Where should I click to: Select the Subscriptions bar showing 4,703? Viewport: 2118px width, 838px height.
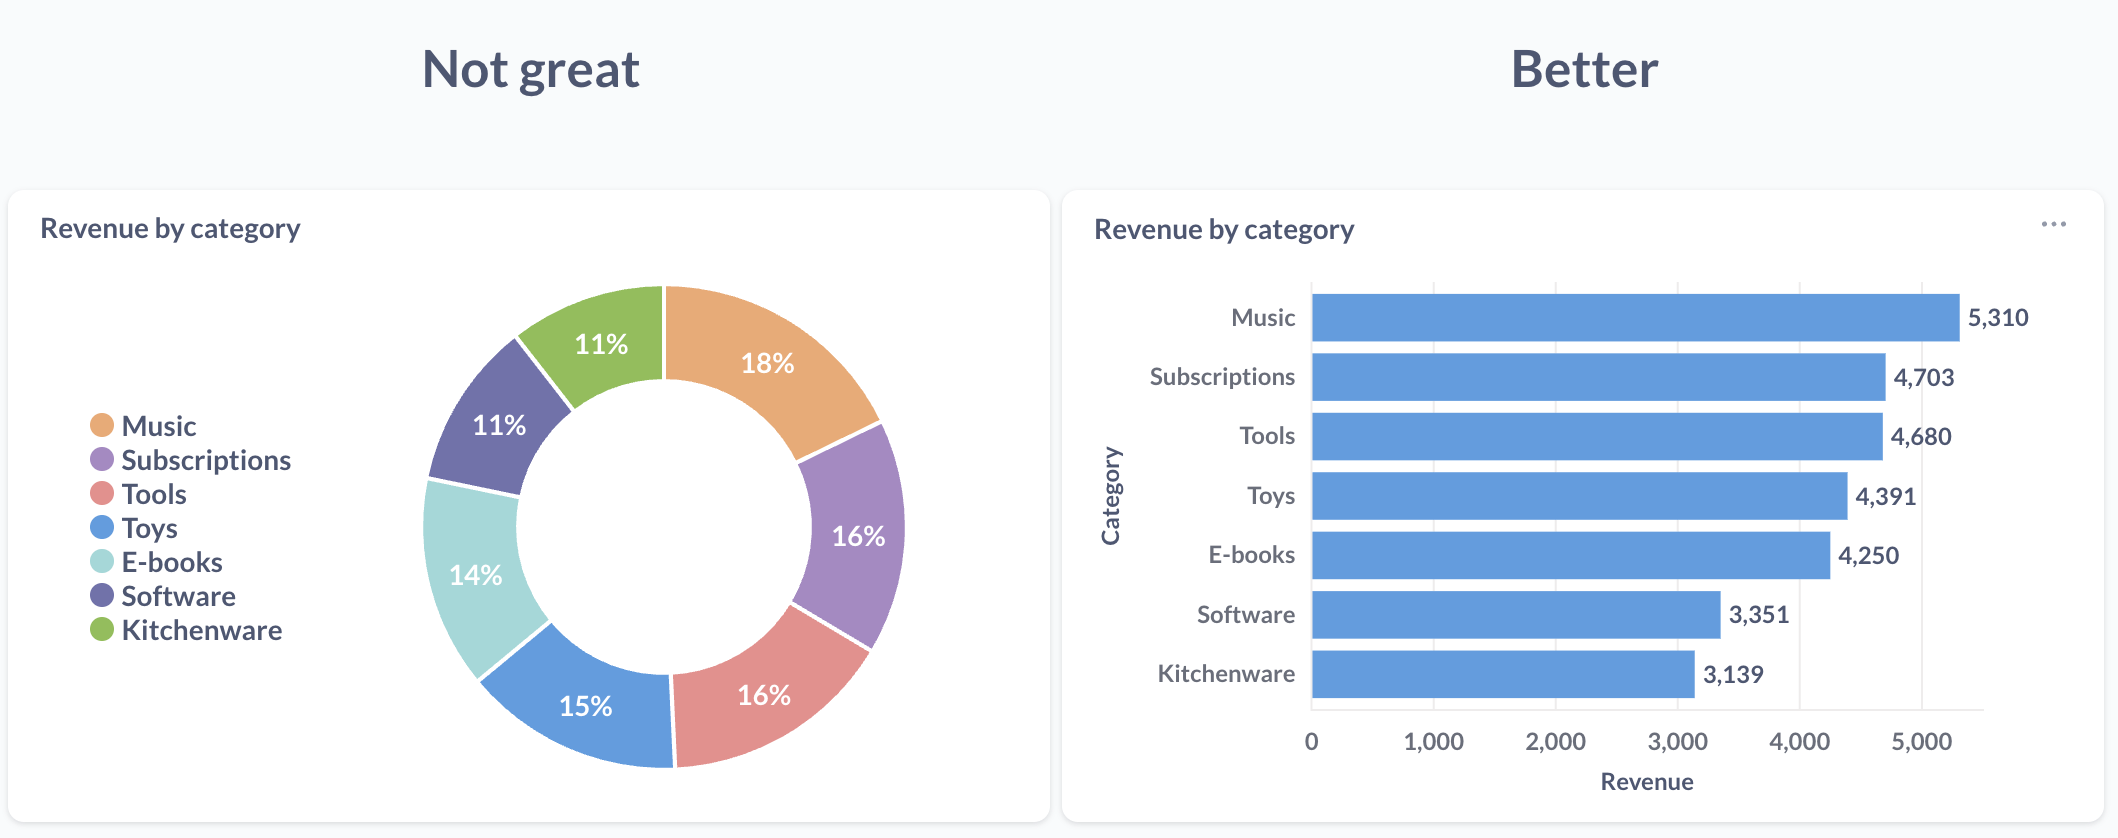(x=1597, y=377)
